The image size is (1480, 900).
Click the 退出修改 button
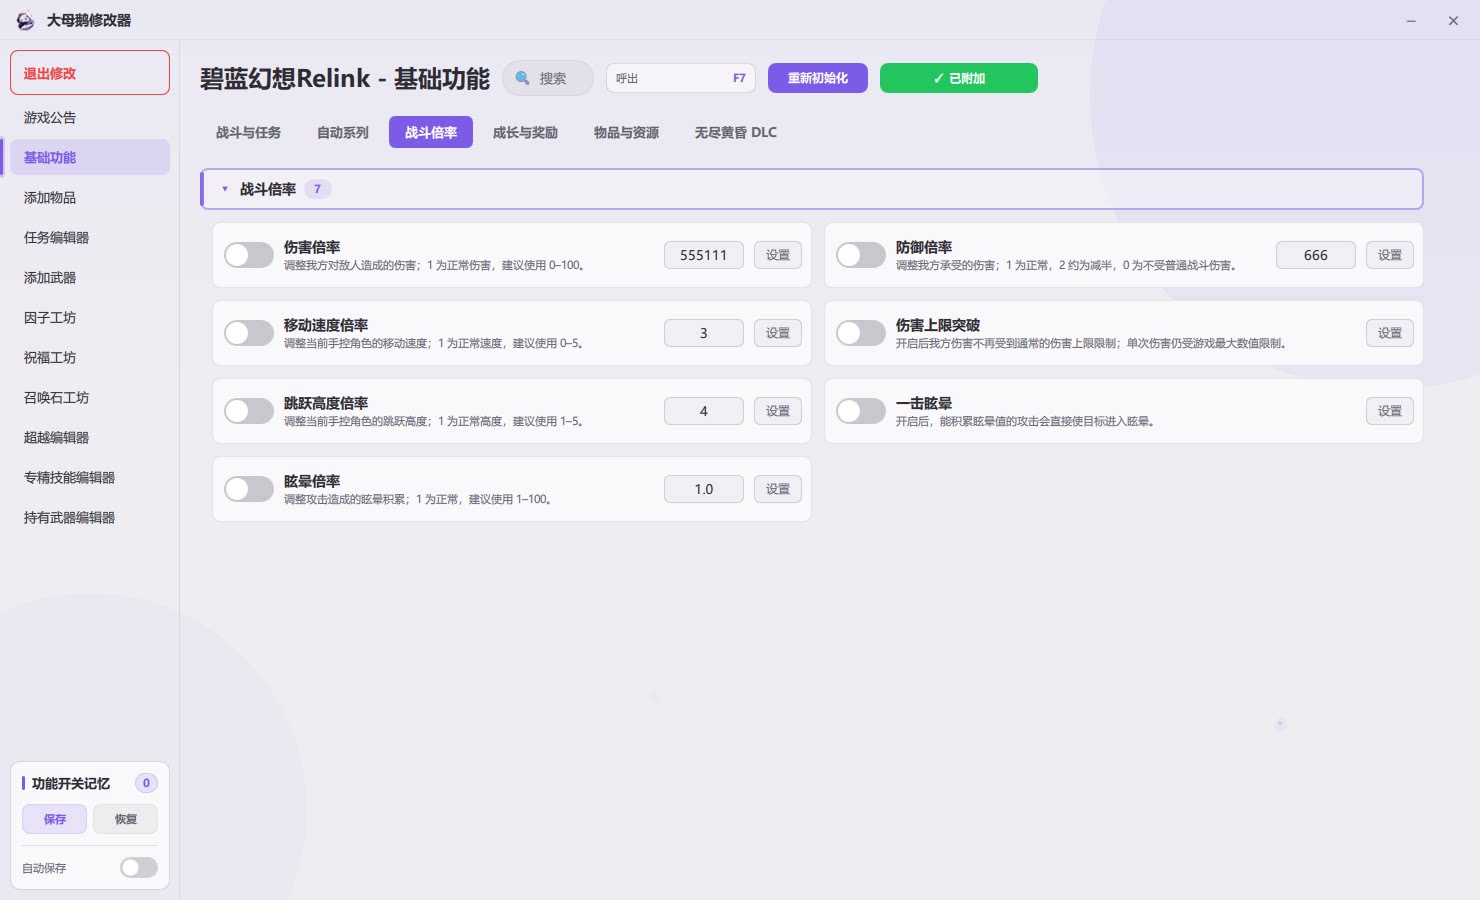coord(90,73)
